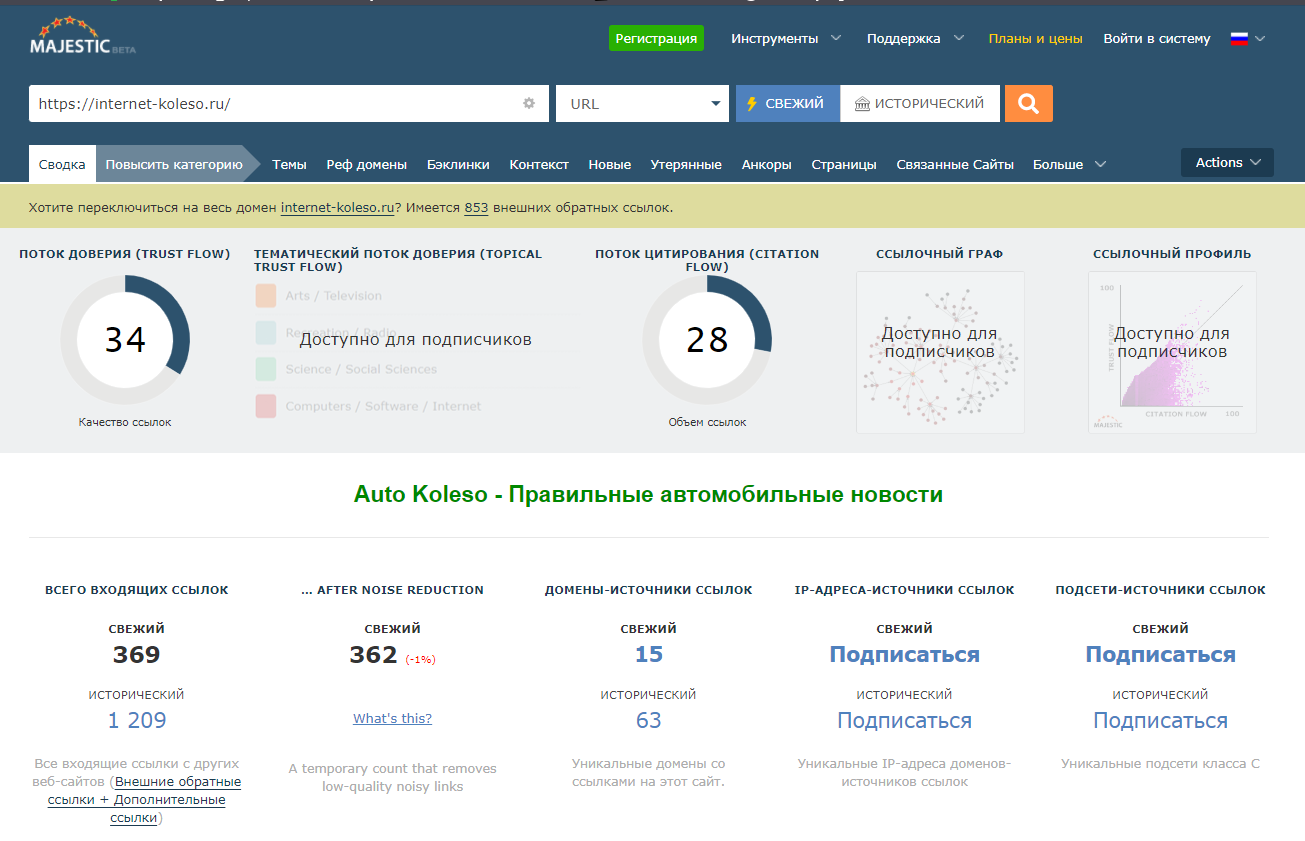This screenshot has width=1305, height=841.
Task: Click the Auto Koleso page title
Action: pos(648,494)
